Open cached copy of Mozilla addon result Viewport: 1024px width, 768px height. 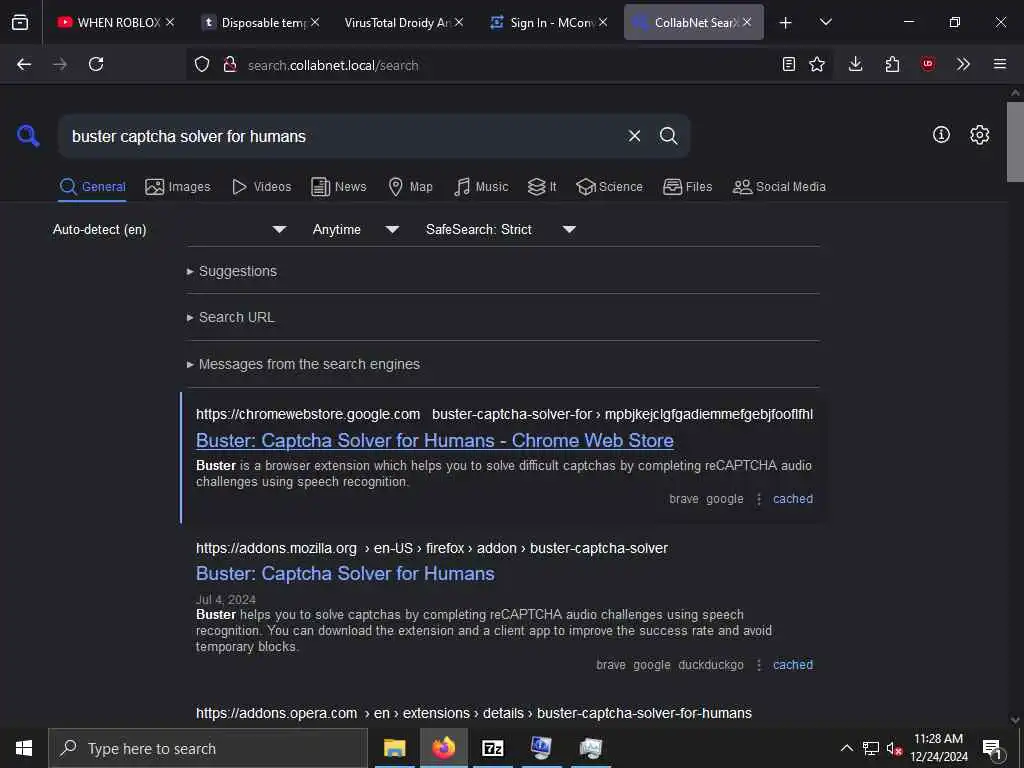pyautogui.click(x=793, y=665)
